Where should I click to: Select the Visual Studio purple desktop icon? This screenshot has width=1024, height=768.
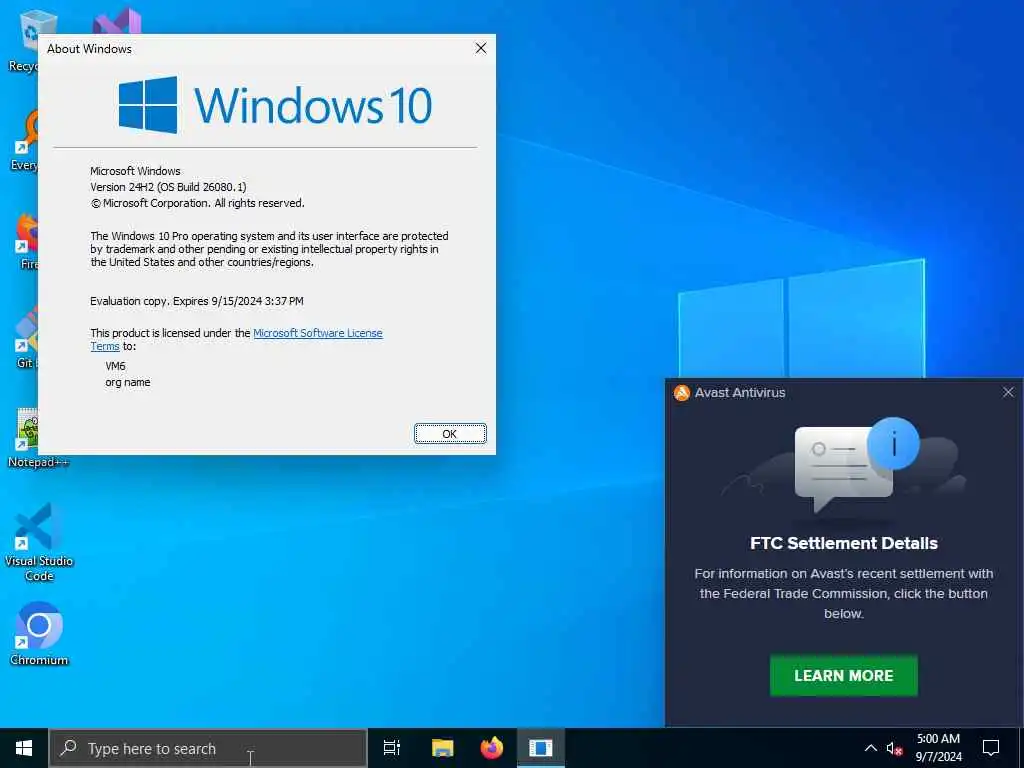point(116,21)
